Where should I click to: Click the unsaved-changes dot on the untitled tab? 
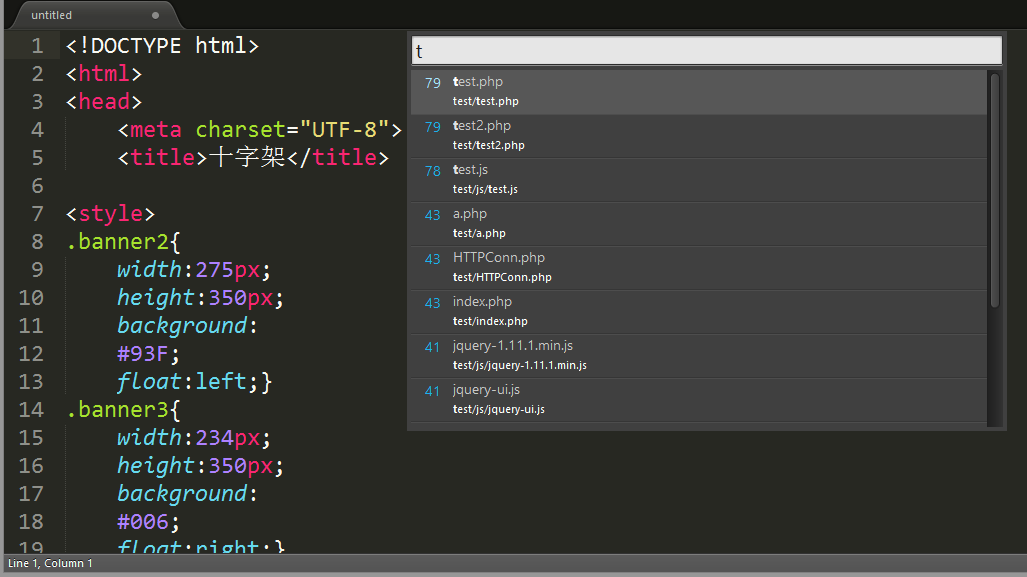tap(155, 15)
